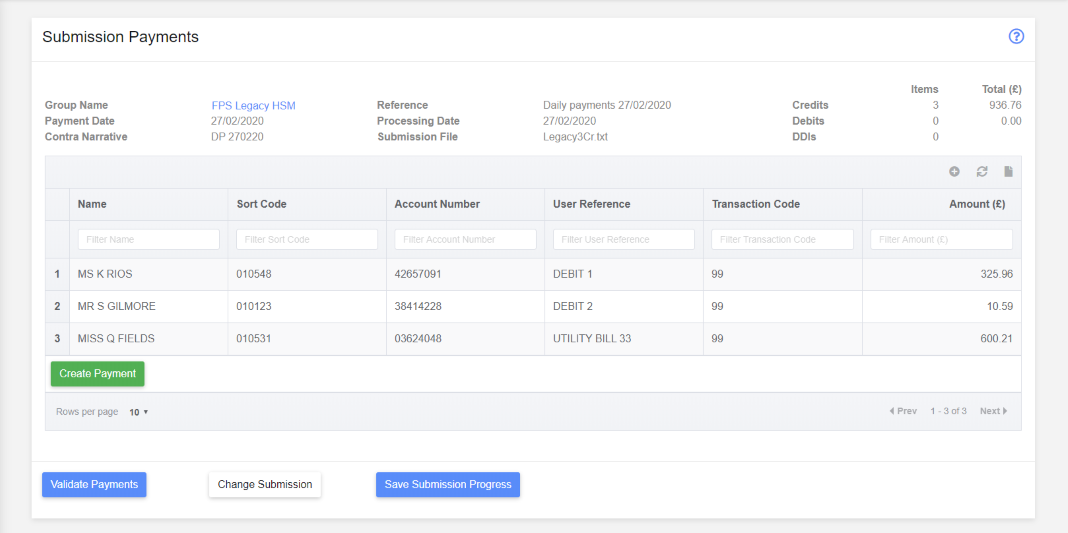Go to Next page of results
1068x533 pixels.
click(994, 411)
